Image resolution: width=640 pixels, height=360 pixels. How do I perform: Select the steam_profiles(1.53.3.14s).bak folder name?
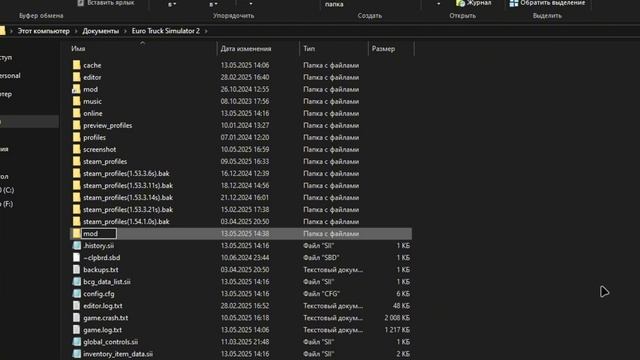[128, 198]
